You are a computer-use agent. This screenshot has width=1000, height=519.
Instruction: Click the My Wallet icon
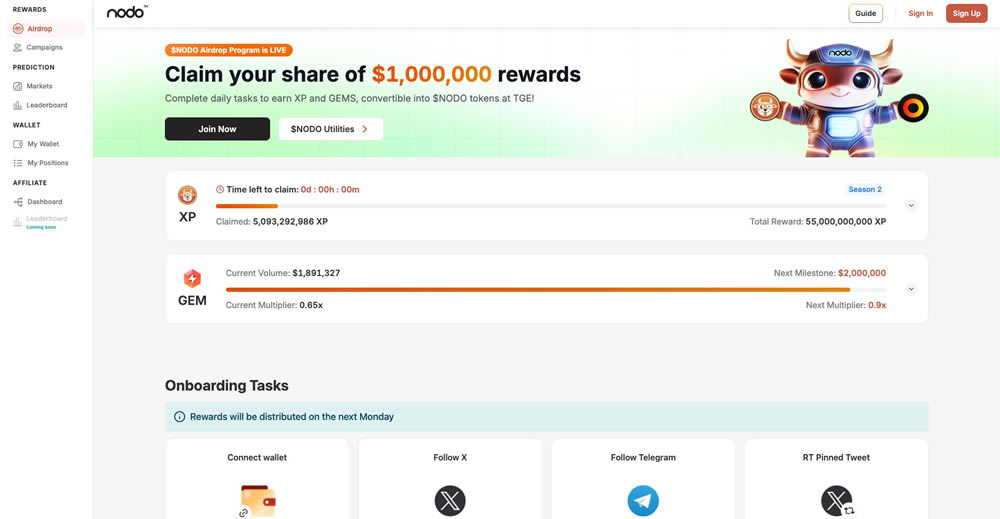18,144
